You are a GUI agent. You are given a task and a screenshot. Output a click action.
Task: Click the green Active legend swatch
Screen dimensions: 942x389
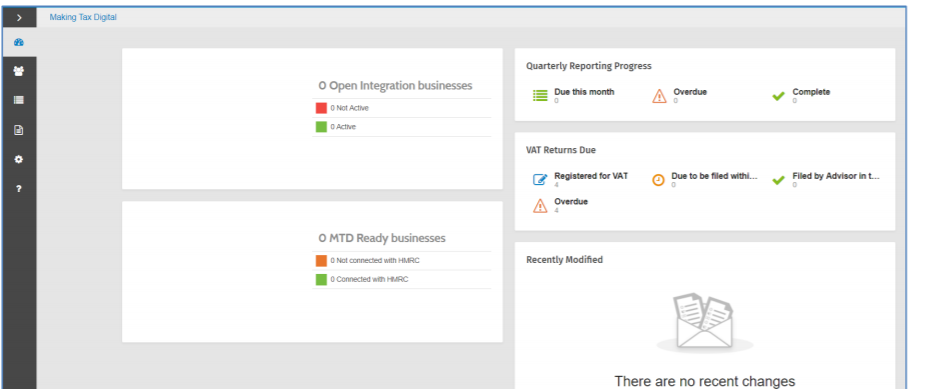pyautogui.click(x=321, y=127)
